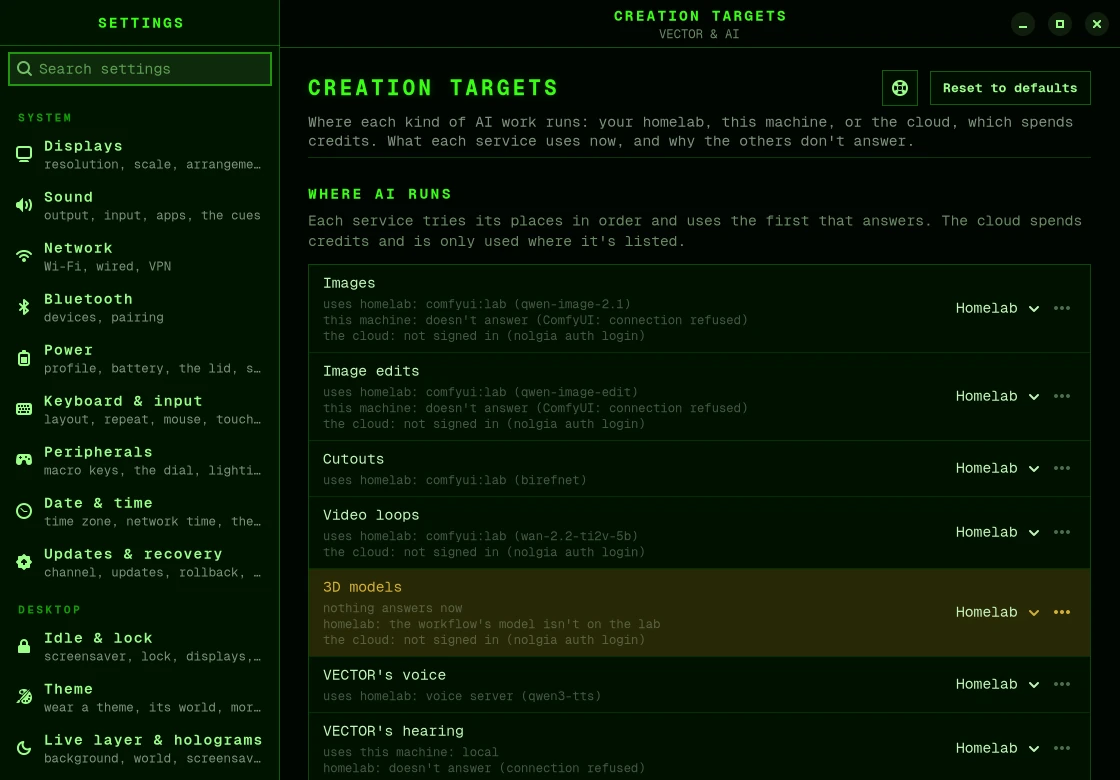Open Live layer & holograms in sidebar
The image size is (1120, 780).
point(139,749)
